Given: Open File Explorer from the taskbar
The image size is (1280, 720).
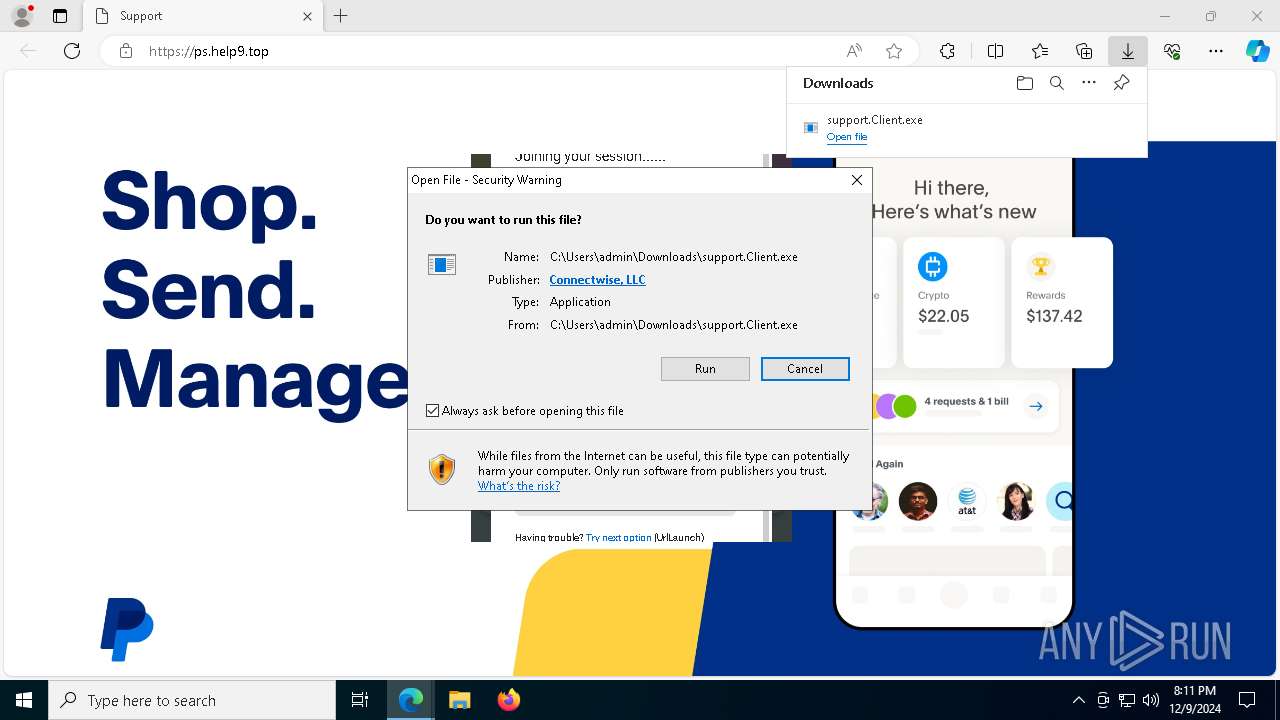Looking at the screenshot, I should (x=459, y=700).
